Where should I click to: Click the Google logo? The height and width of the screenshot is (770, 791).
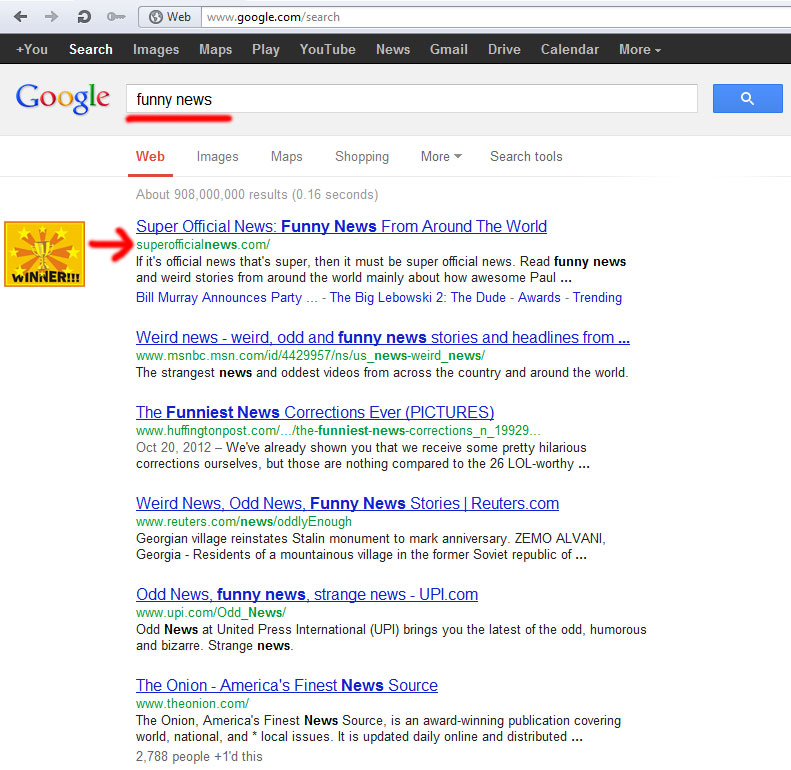63,98
